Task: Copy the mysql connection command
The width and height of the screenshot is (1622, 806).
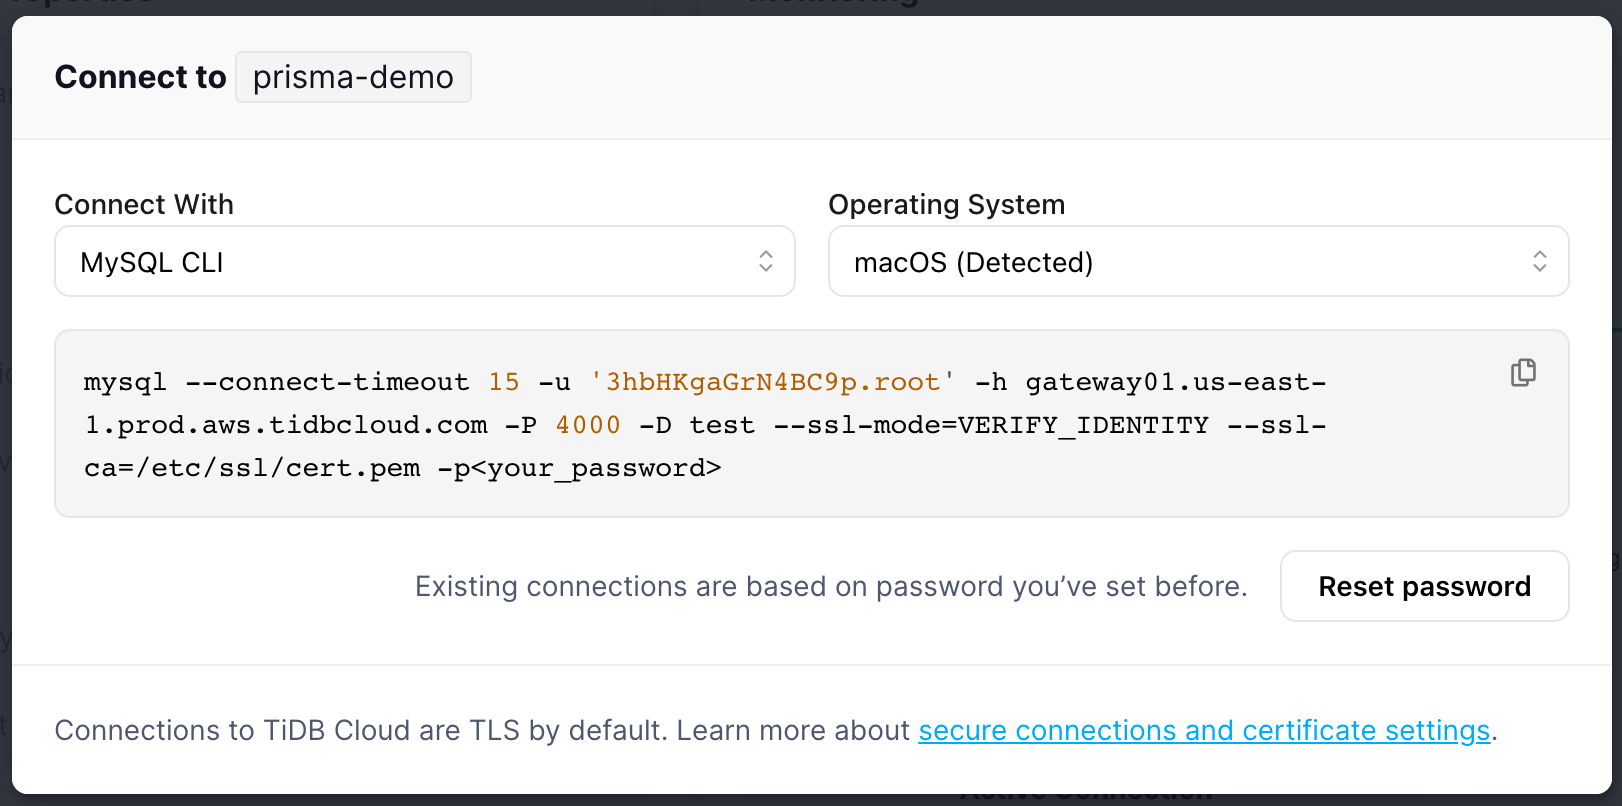Action: tap(1523, 373)
